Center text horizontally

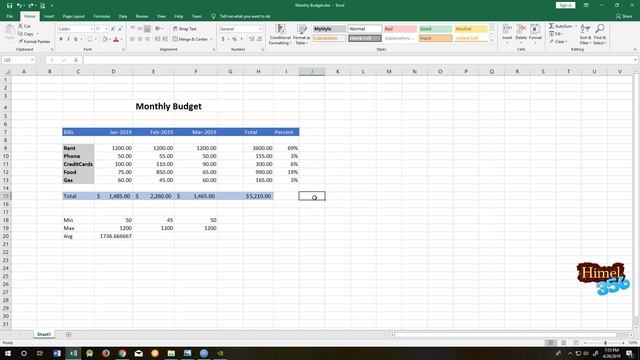(140, 39)
